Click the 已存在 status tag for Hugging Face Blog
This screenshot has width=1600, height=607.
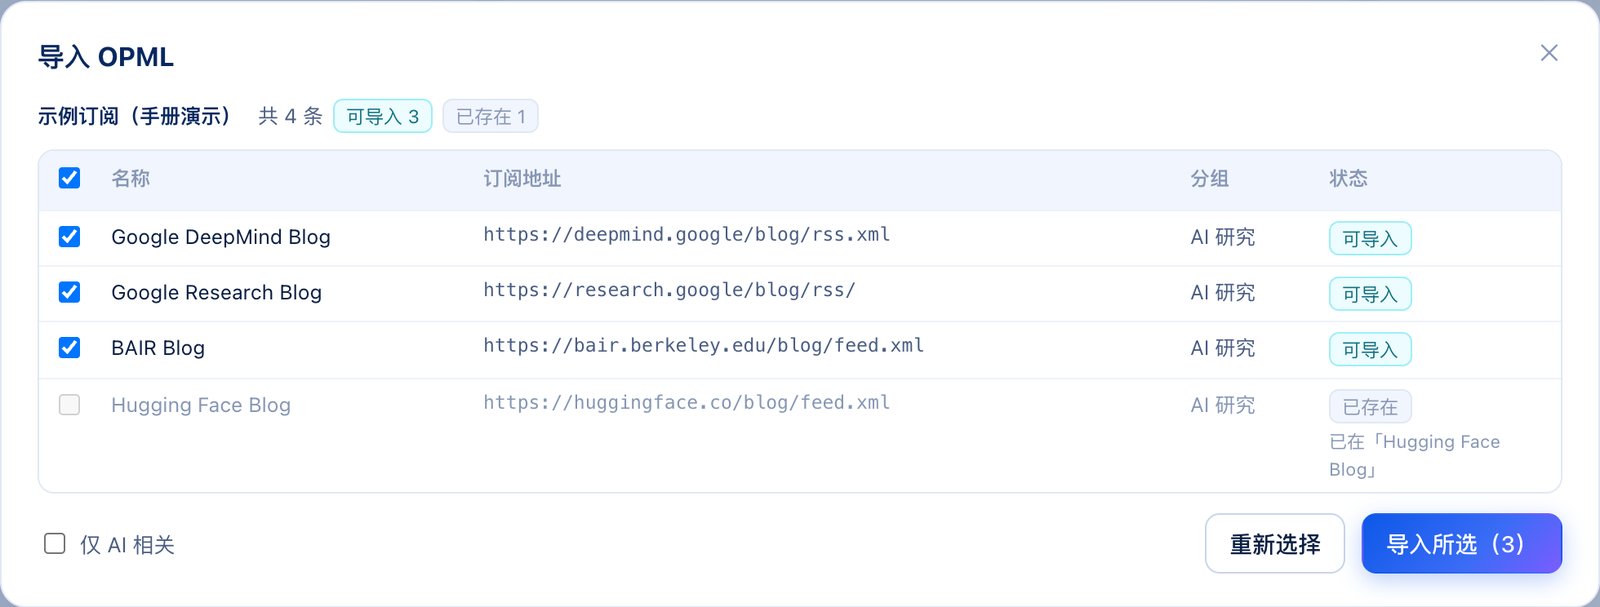tap(1370, 406)
